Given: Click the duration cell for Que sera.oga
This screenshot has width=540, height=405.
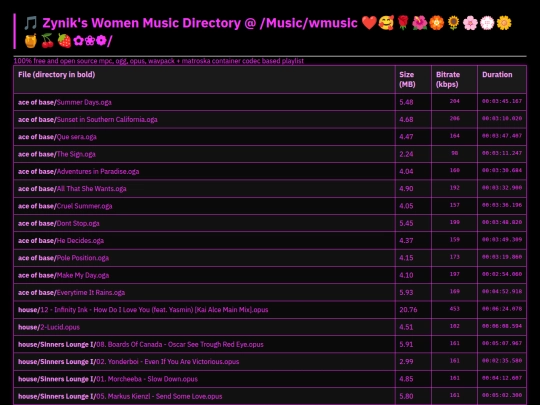Looking at the screenshot, I should 502,136.
